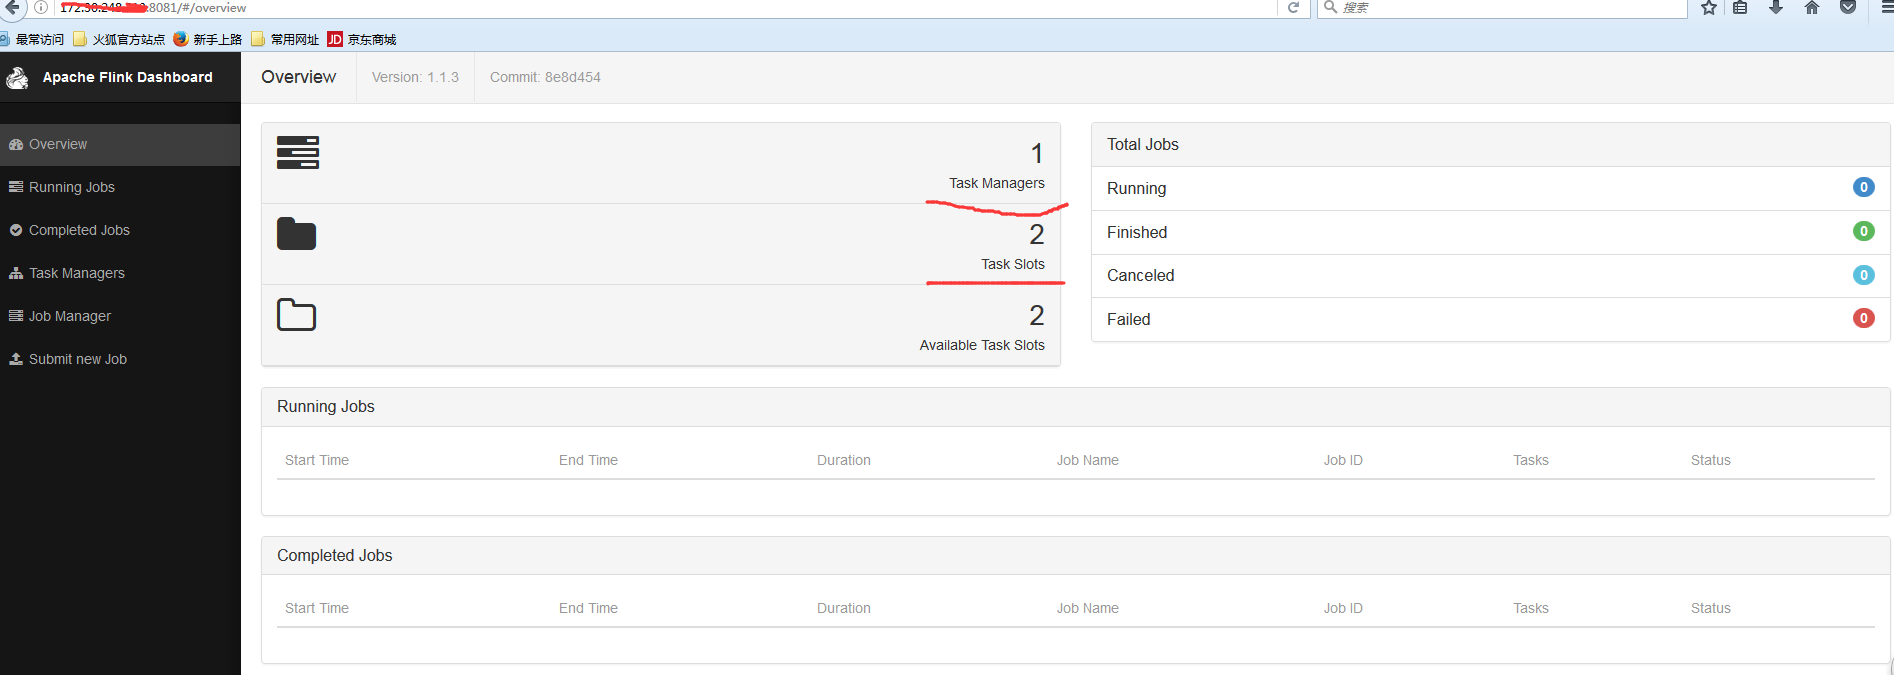This screenshot has width=1894, height=675.
Task: Click Job Name column in Completed Jobs table
Action: 1088,608
